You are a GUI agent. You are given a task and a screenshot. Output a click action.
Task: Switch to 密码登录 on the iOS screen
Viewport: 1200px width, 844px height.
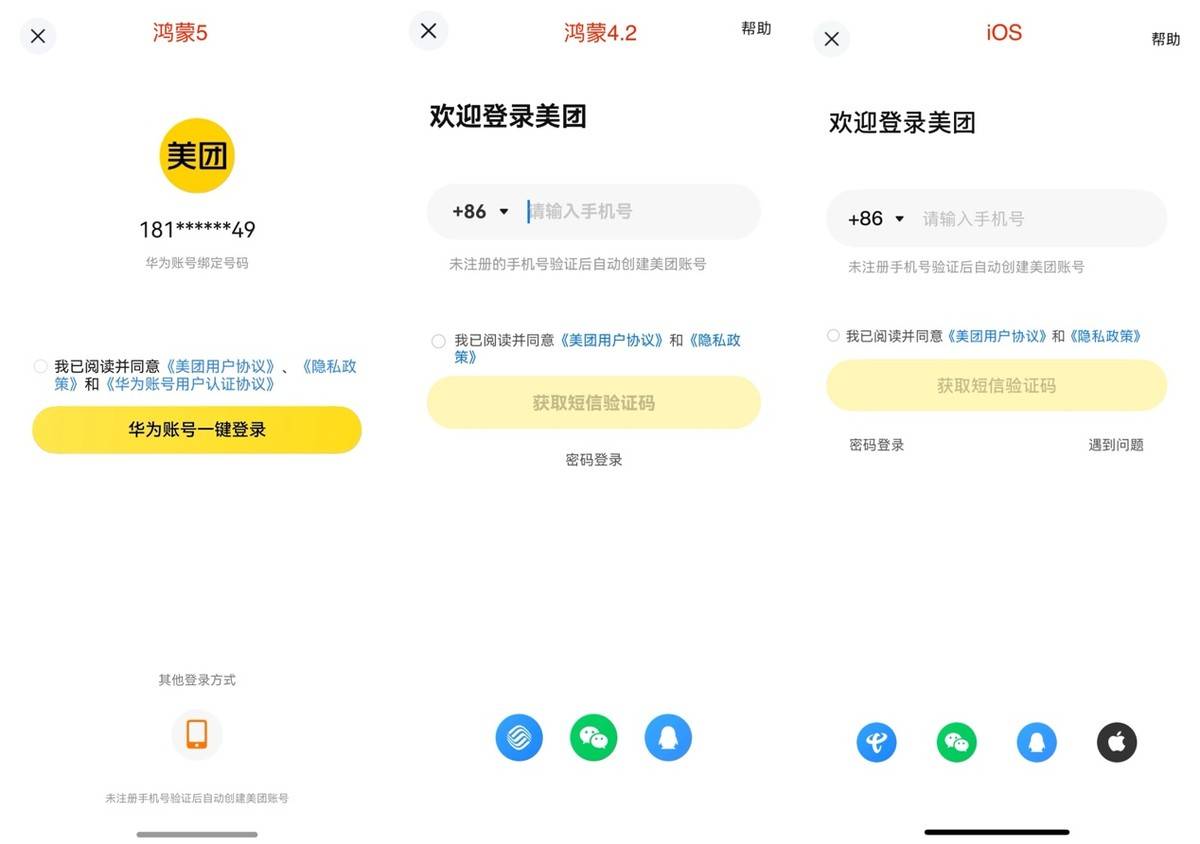pos(876,445)
